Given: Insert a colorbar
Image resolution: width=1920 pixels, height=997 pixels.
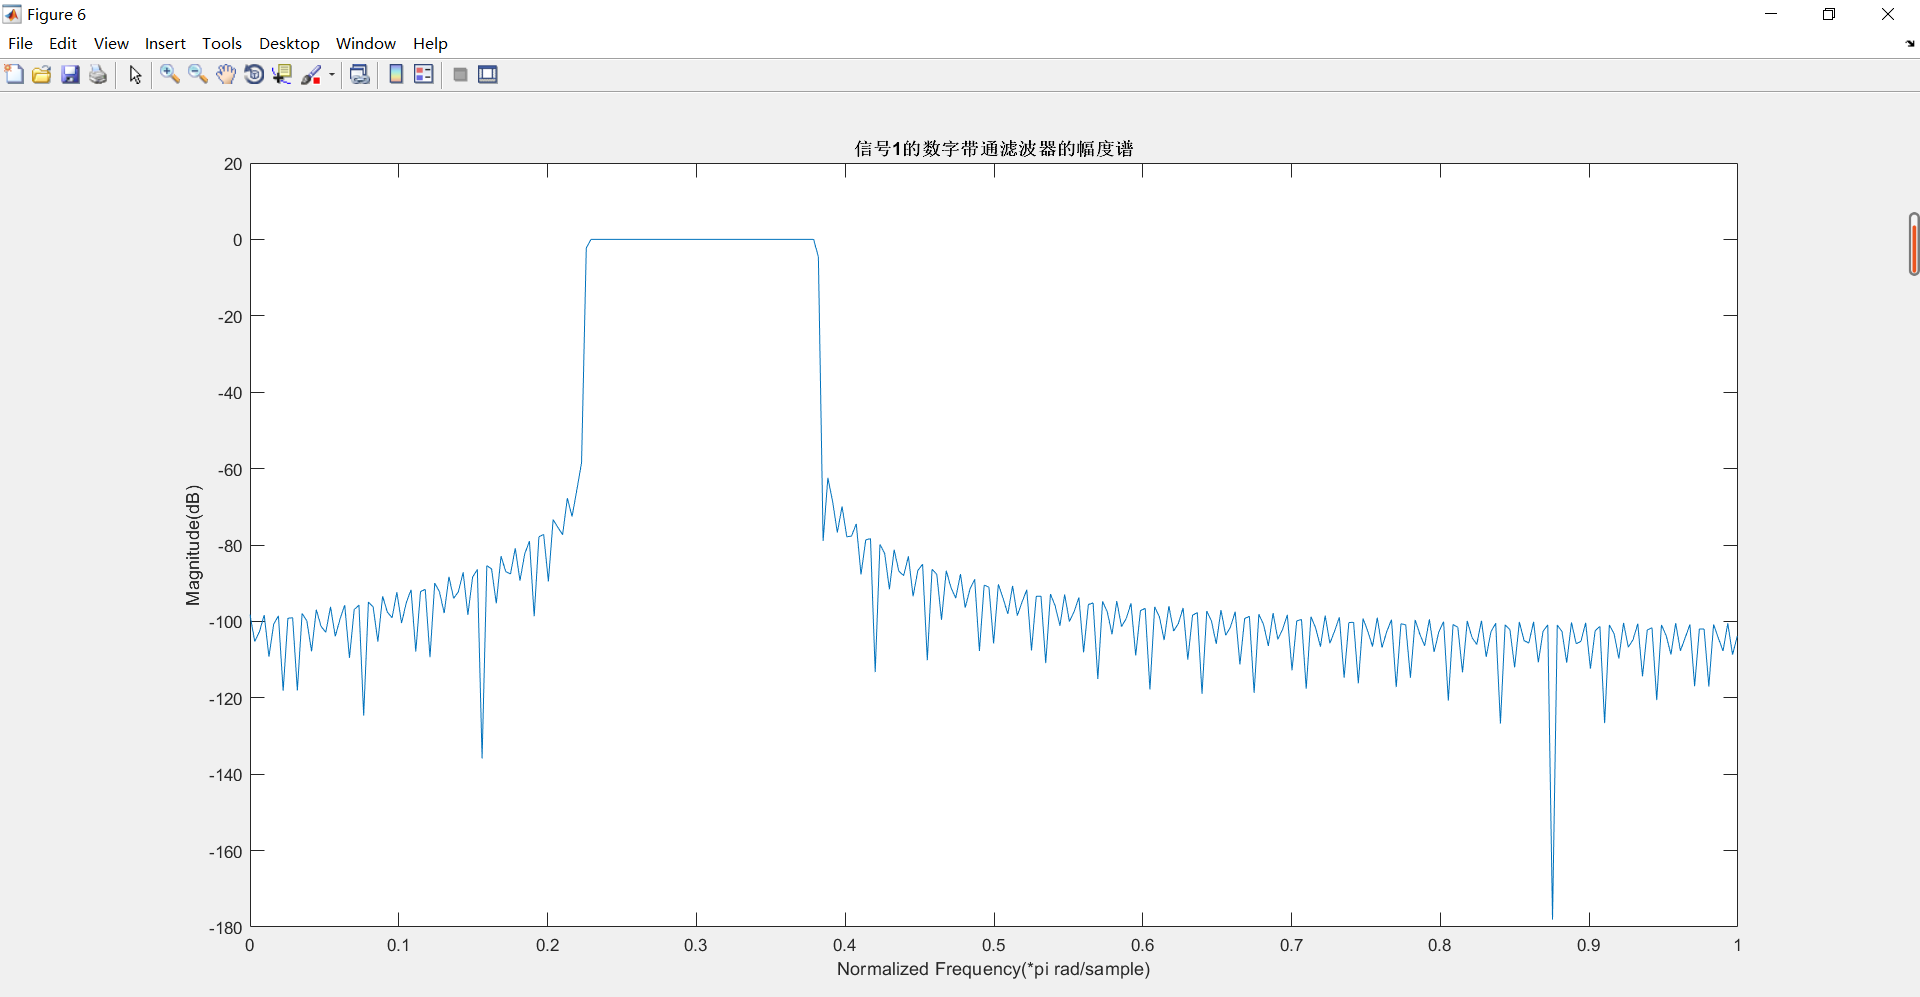Looking at the screenshot, I should [x=396, y=75].
